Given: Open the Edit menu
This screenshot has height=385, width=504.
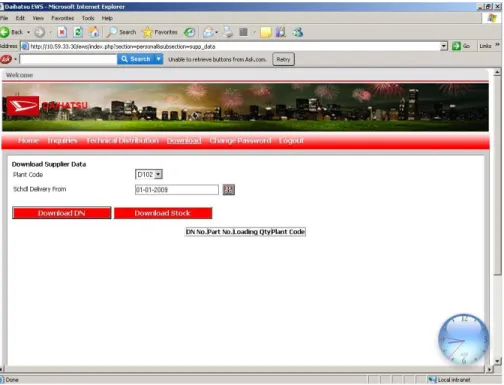Looking at the screenshot, I should point(20,18).
